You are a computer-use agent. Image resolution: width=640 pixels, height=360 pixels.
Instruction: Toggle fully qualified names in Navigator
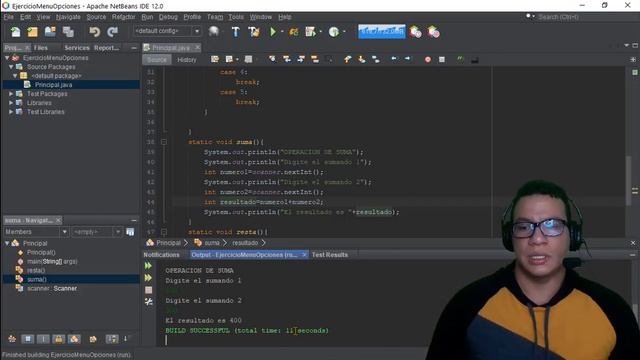(x=93, y=339)
